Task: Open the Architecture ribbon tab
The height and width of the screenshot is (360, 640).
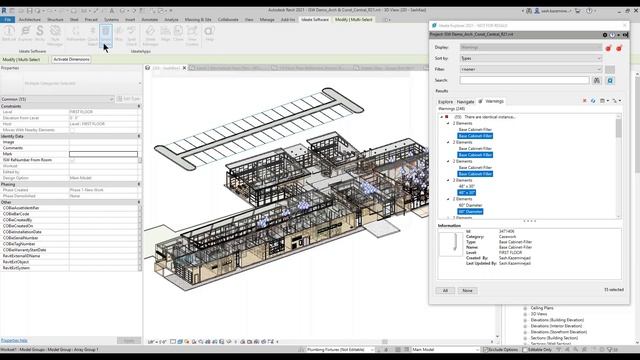Action: click(x=30, y=20)
